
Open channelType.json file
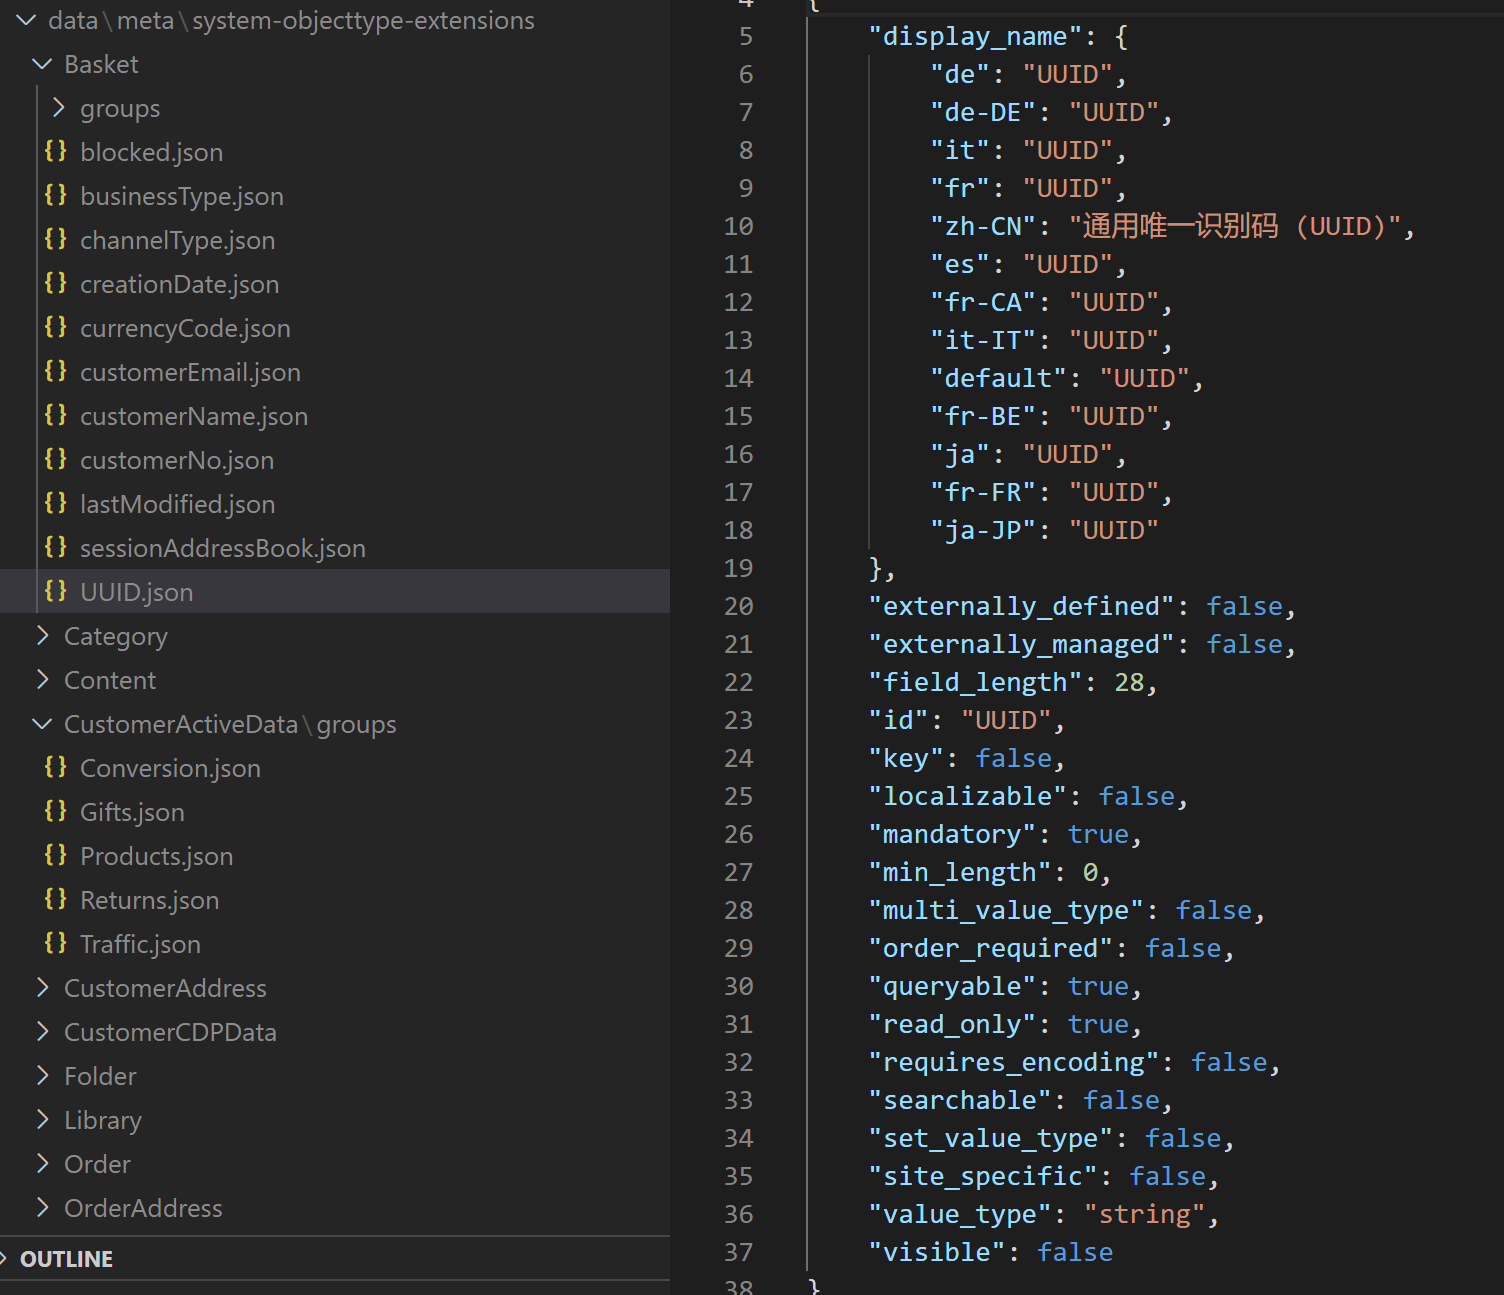[178, 240]
